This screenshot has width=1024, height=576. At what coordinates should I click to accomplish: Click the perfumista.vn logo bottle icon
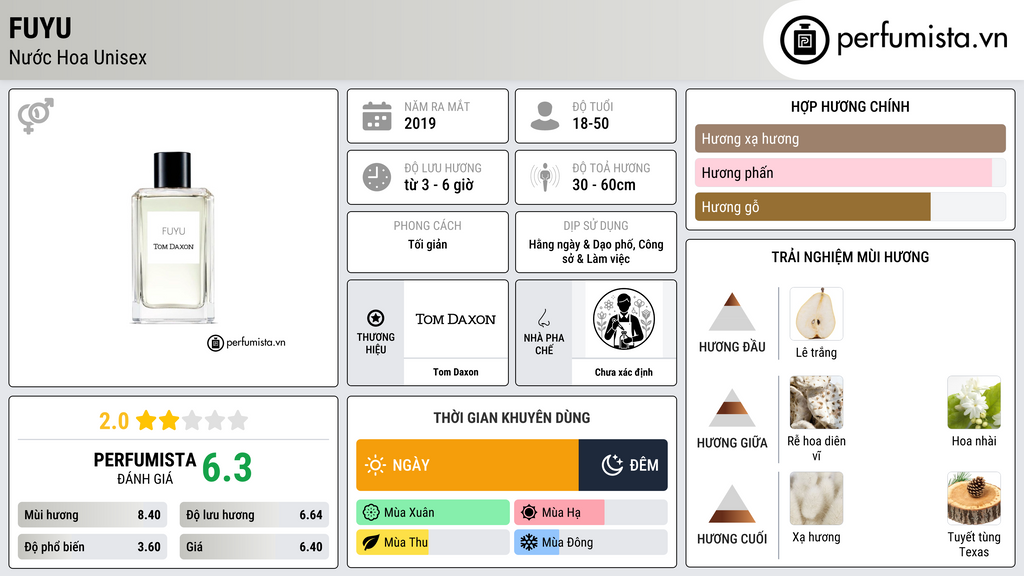point(804,40)
